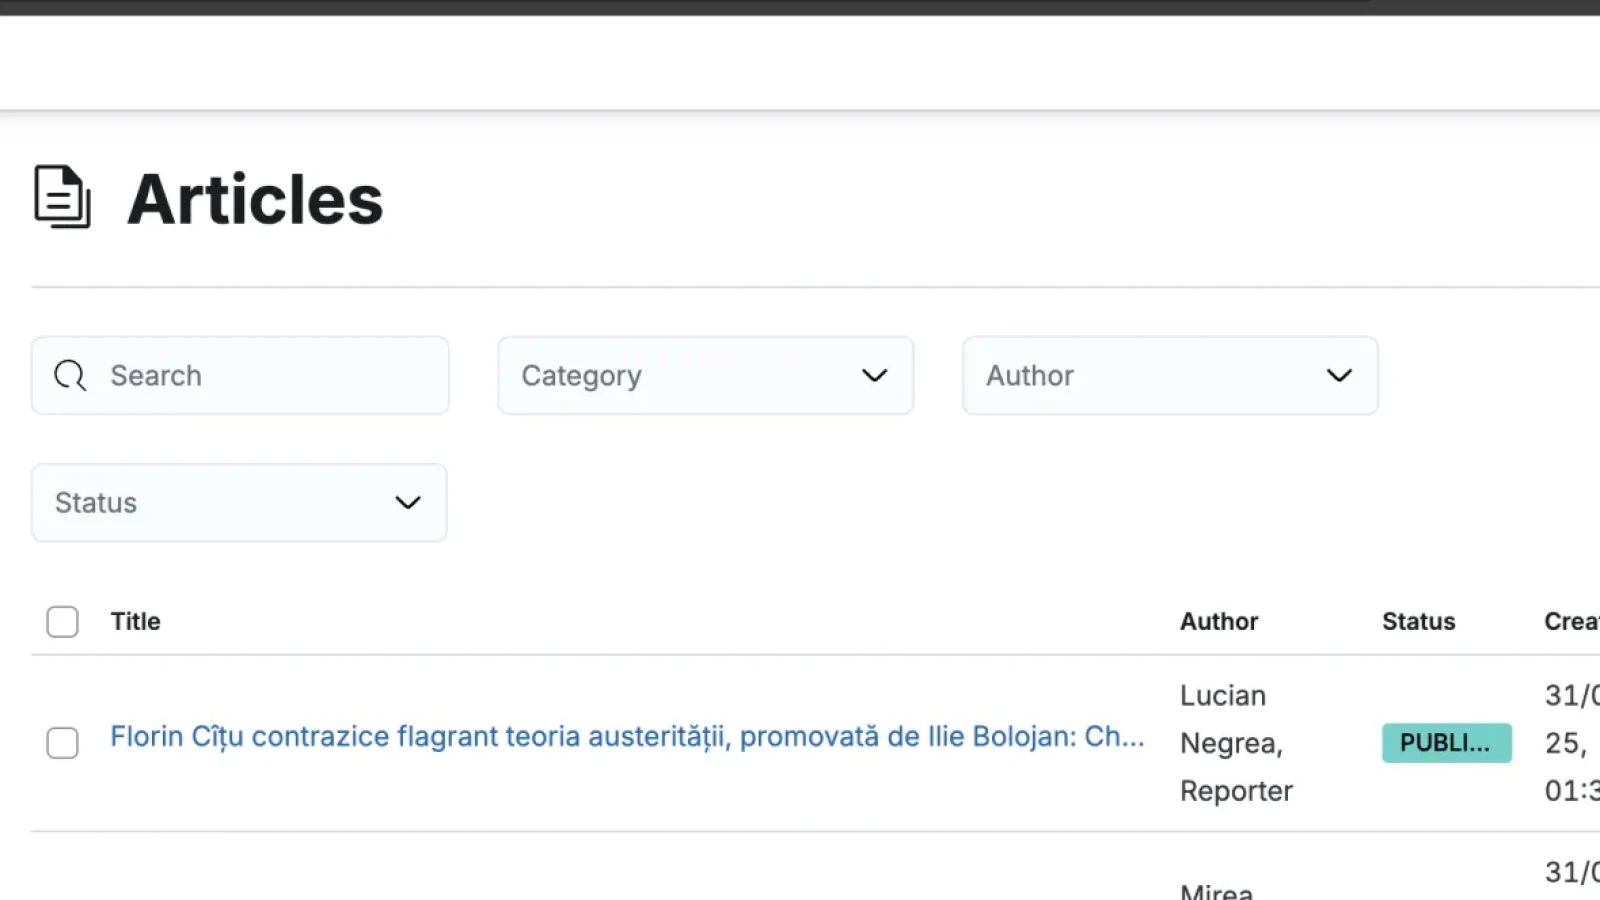
Task: Click the Articles page document icon
Action: point(63,197)
